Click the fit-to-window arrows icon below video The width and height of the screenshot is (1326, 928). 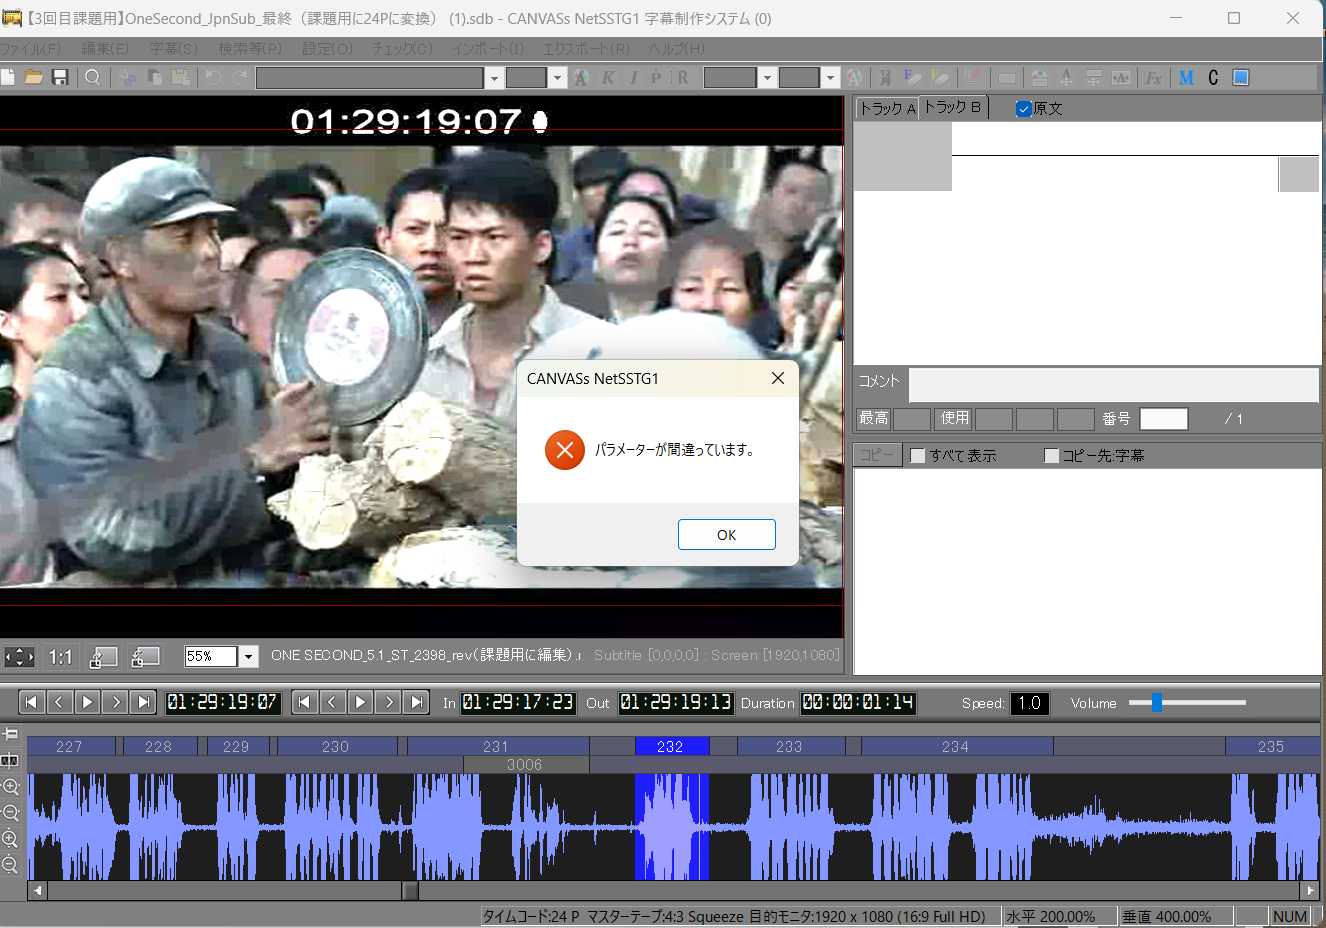point(19,657)
